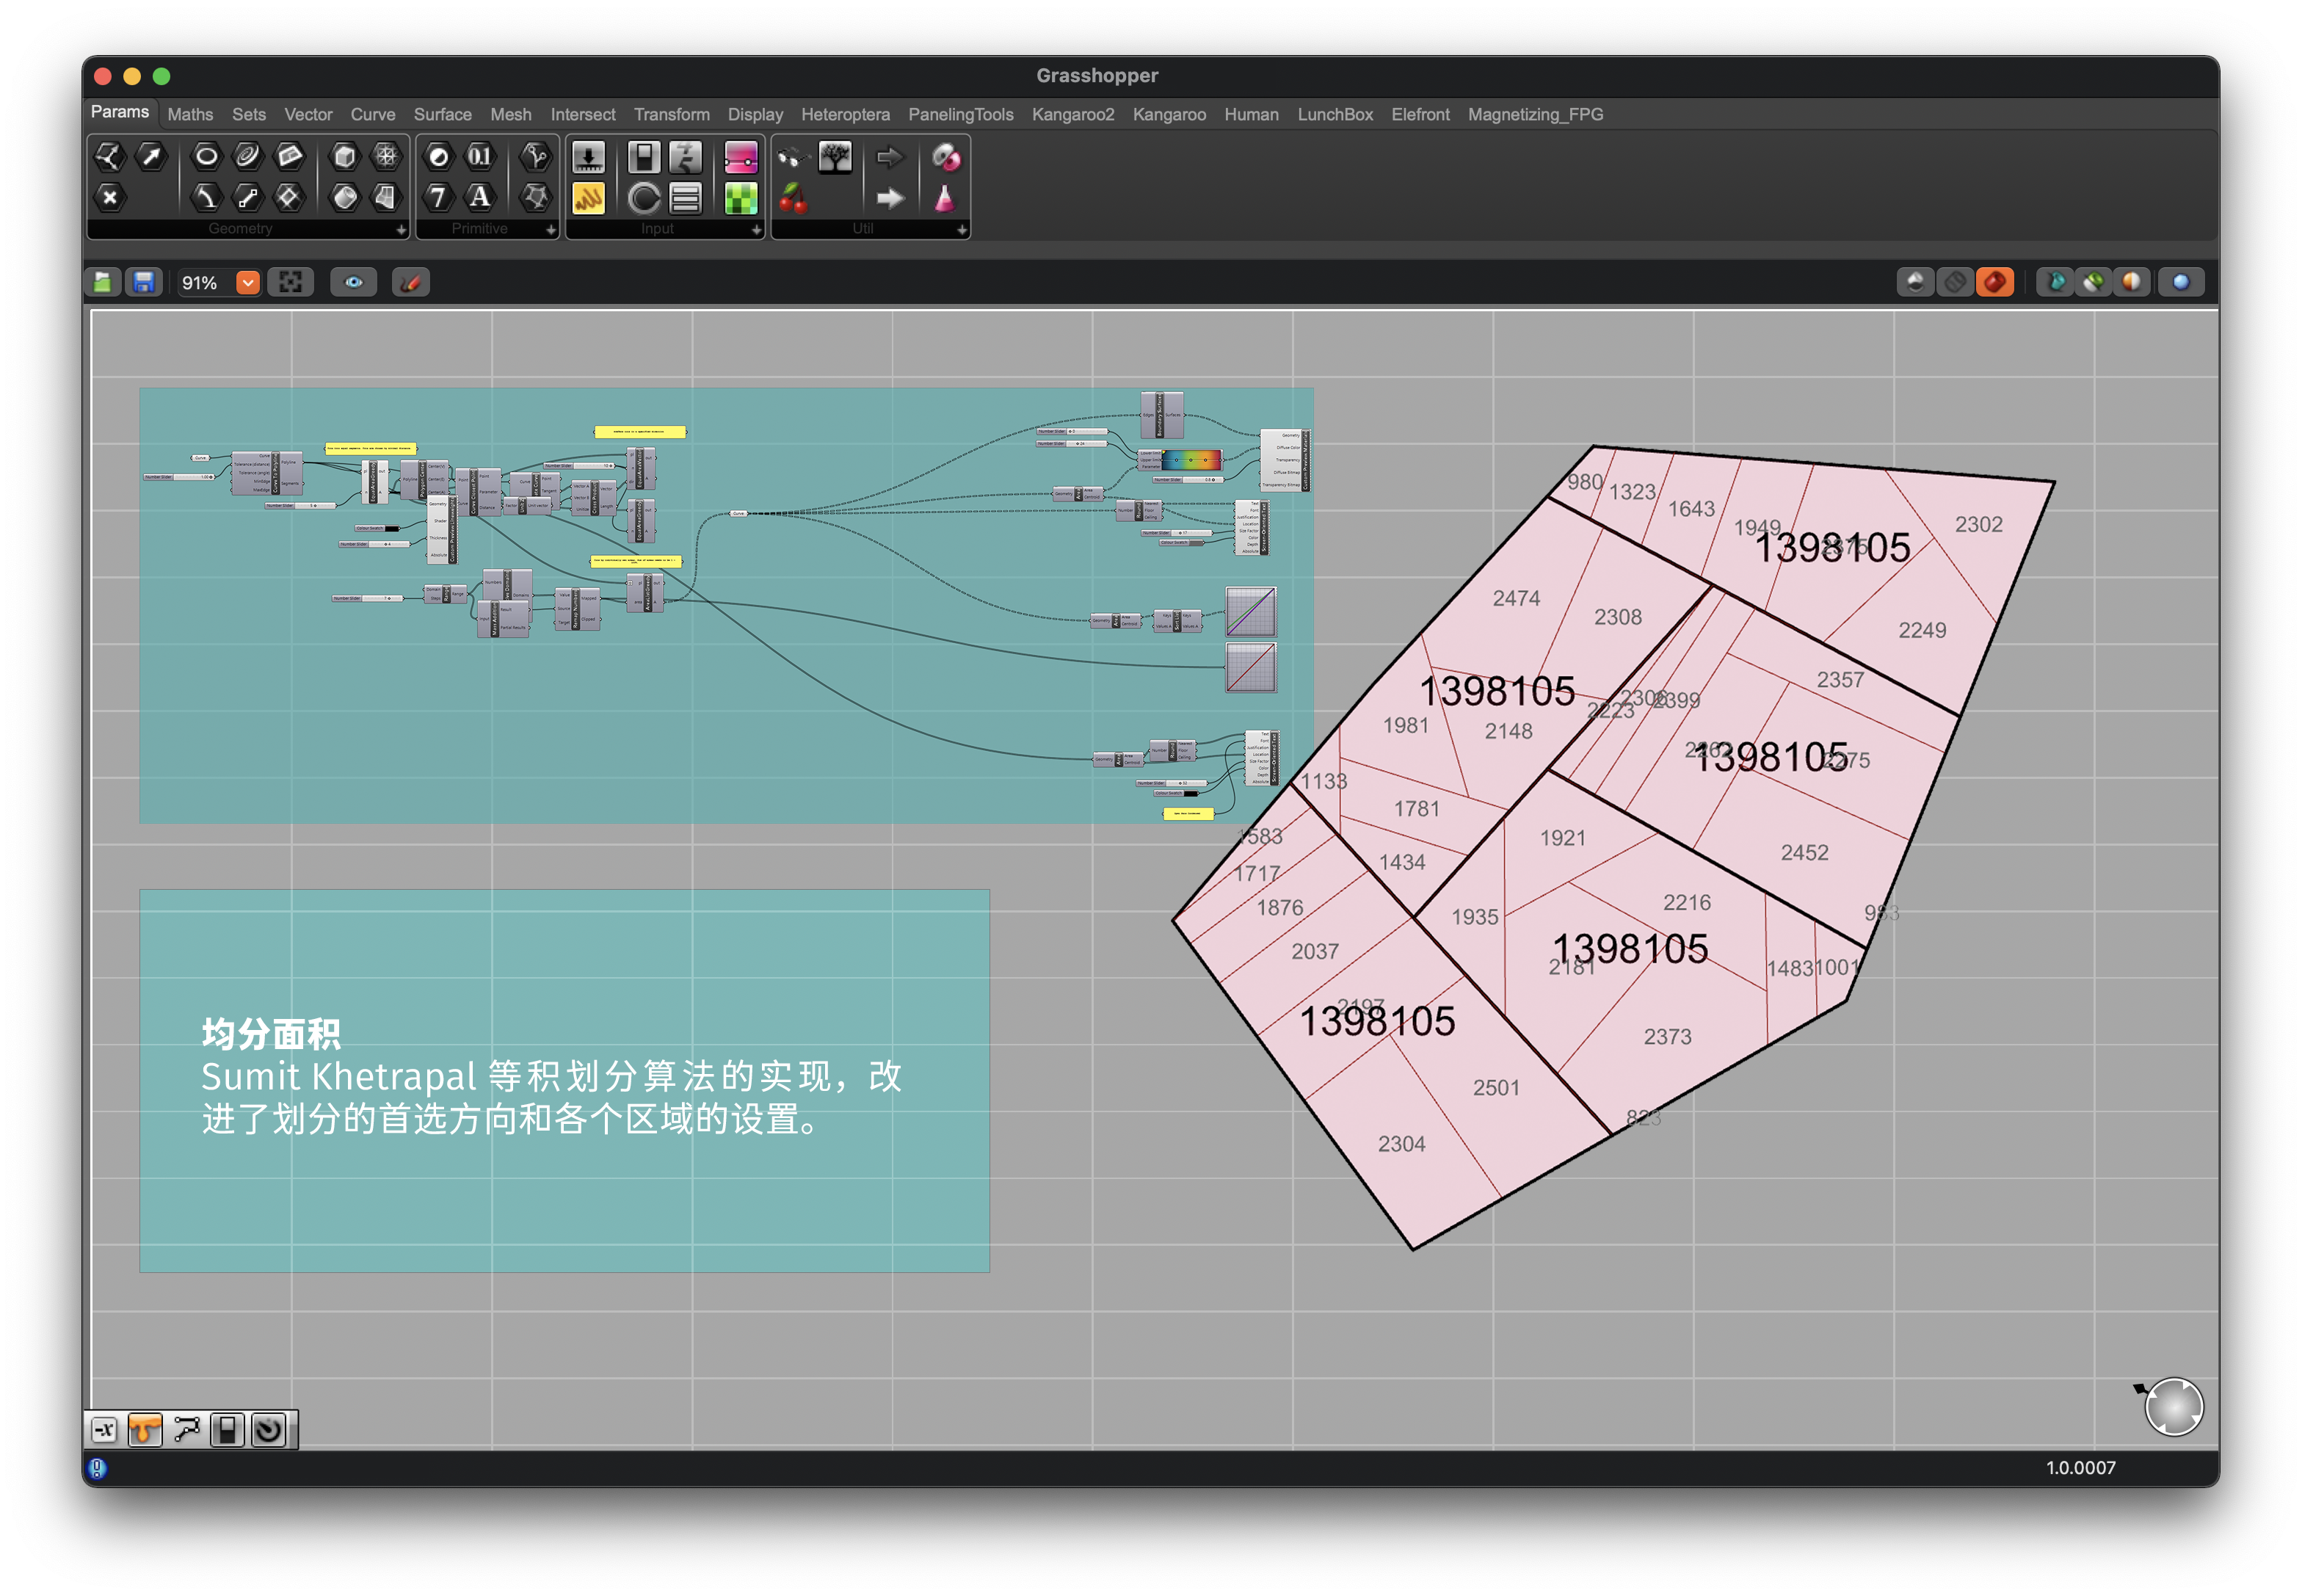Viewport: 2302px width, 1596px height.
Task: Select the Number Slider input component icon
Action: pos(587,157)
